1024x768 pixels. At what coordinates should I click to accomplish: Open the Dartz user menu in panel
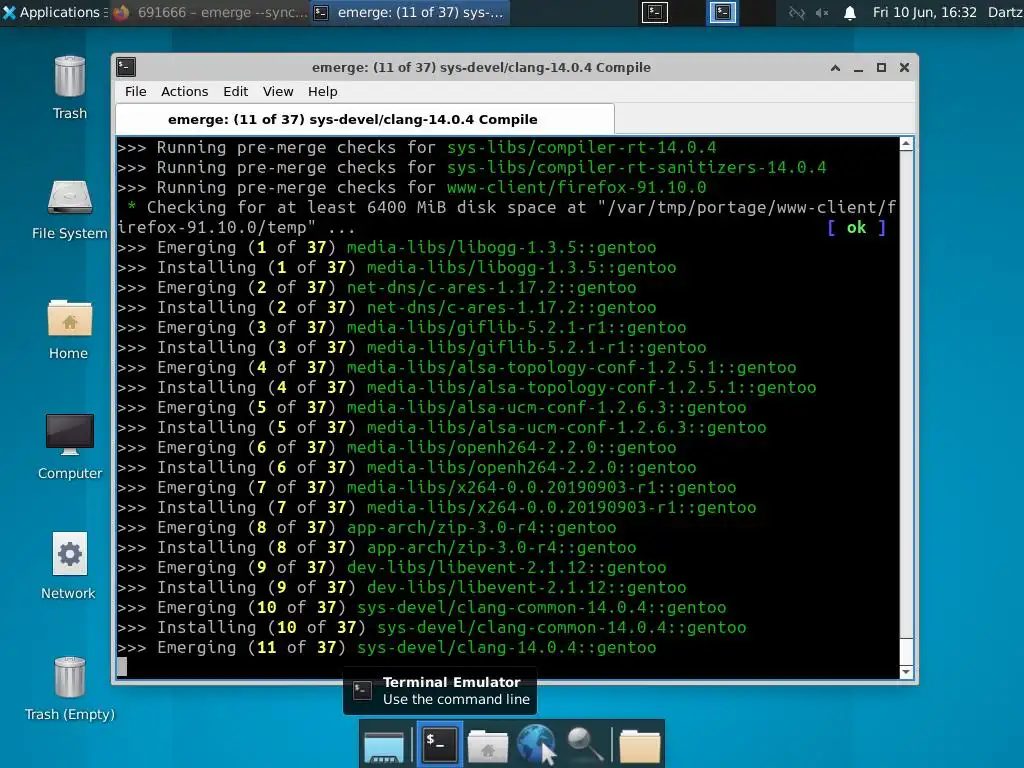(1005, 12)
